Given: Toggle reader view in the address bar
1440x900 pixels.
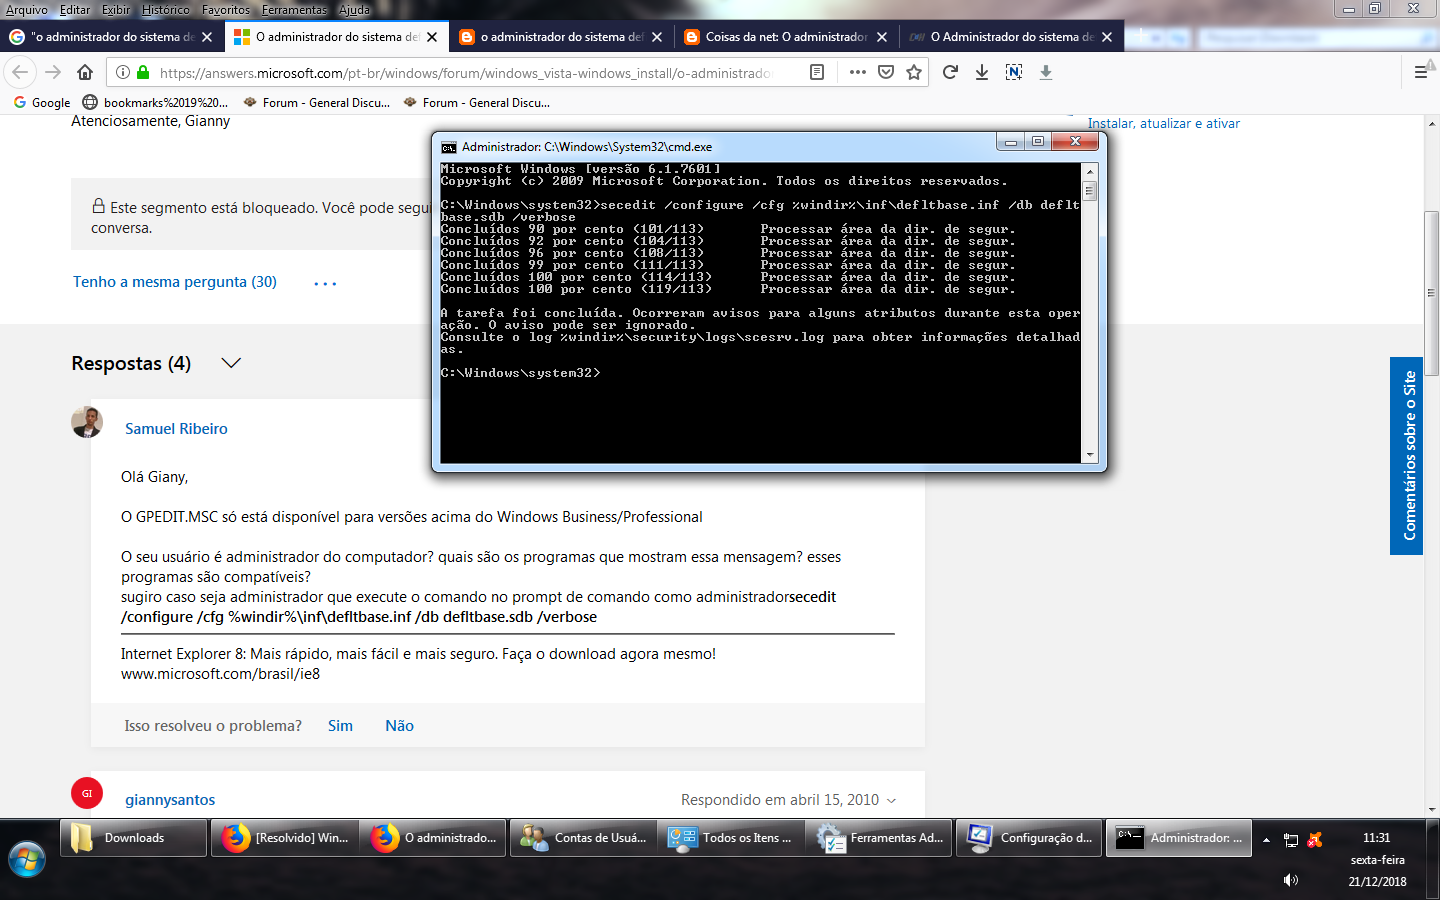Looking at the screenshot, I should pyautogui.click(x=817, y=72).
